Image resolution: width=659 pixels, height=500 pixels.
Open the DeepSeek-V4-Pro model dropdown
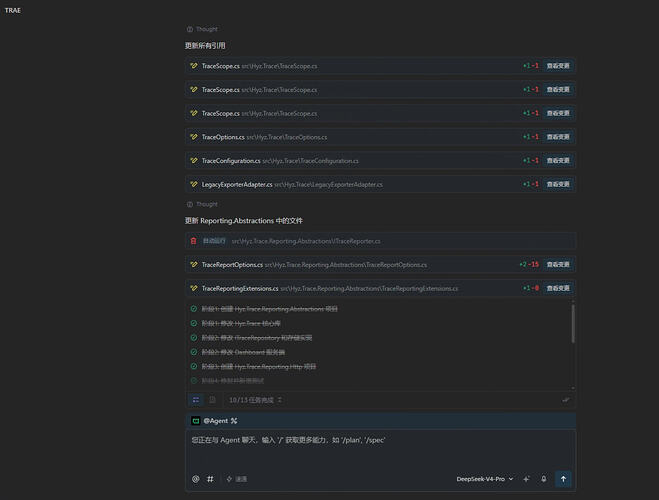pos(485,479)
